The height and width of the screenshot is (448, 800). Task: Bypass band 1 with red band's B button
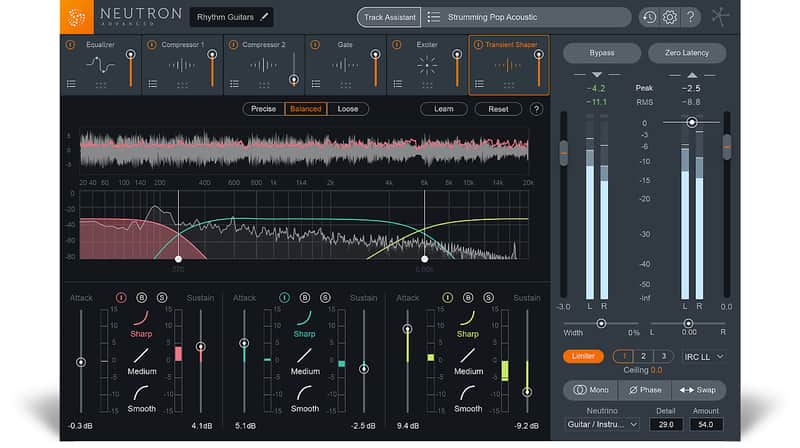[x=141, y=297]
